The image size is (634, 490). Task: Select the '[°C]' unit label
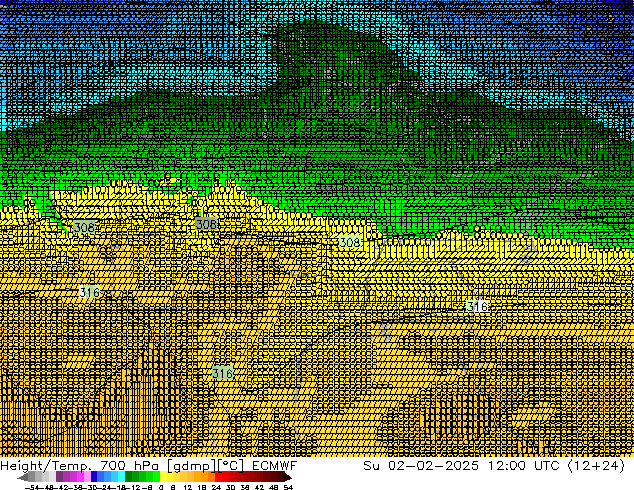pos(230,466)
